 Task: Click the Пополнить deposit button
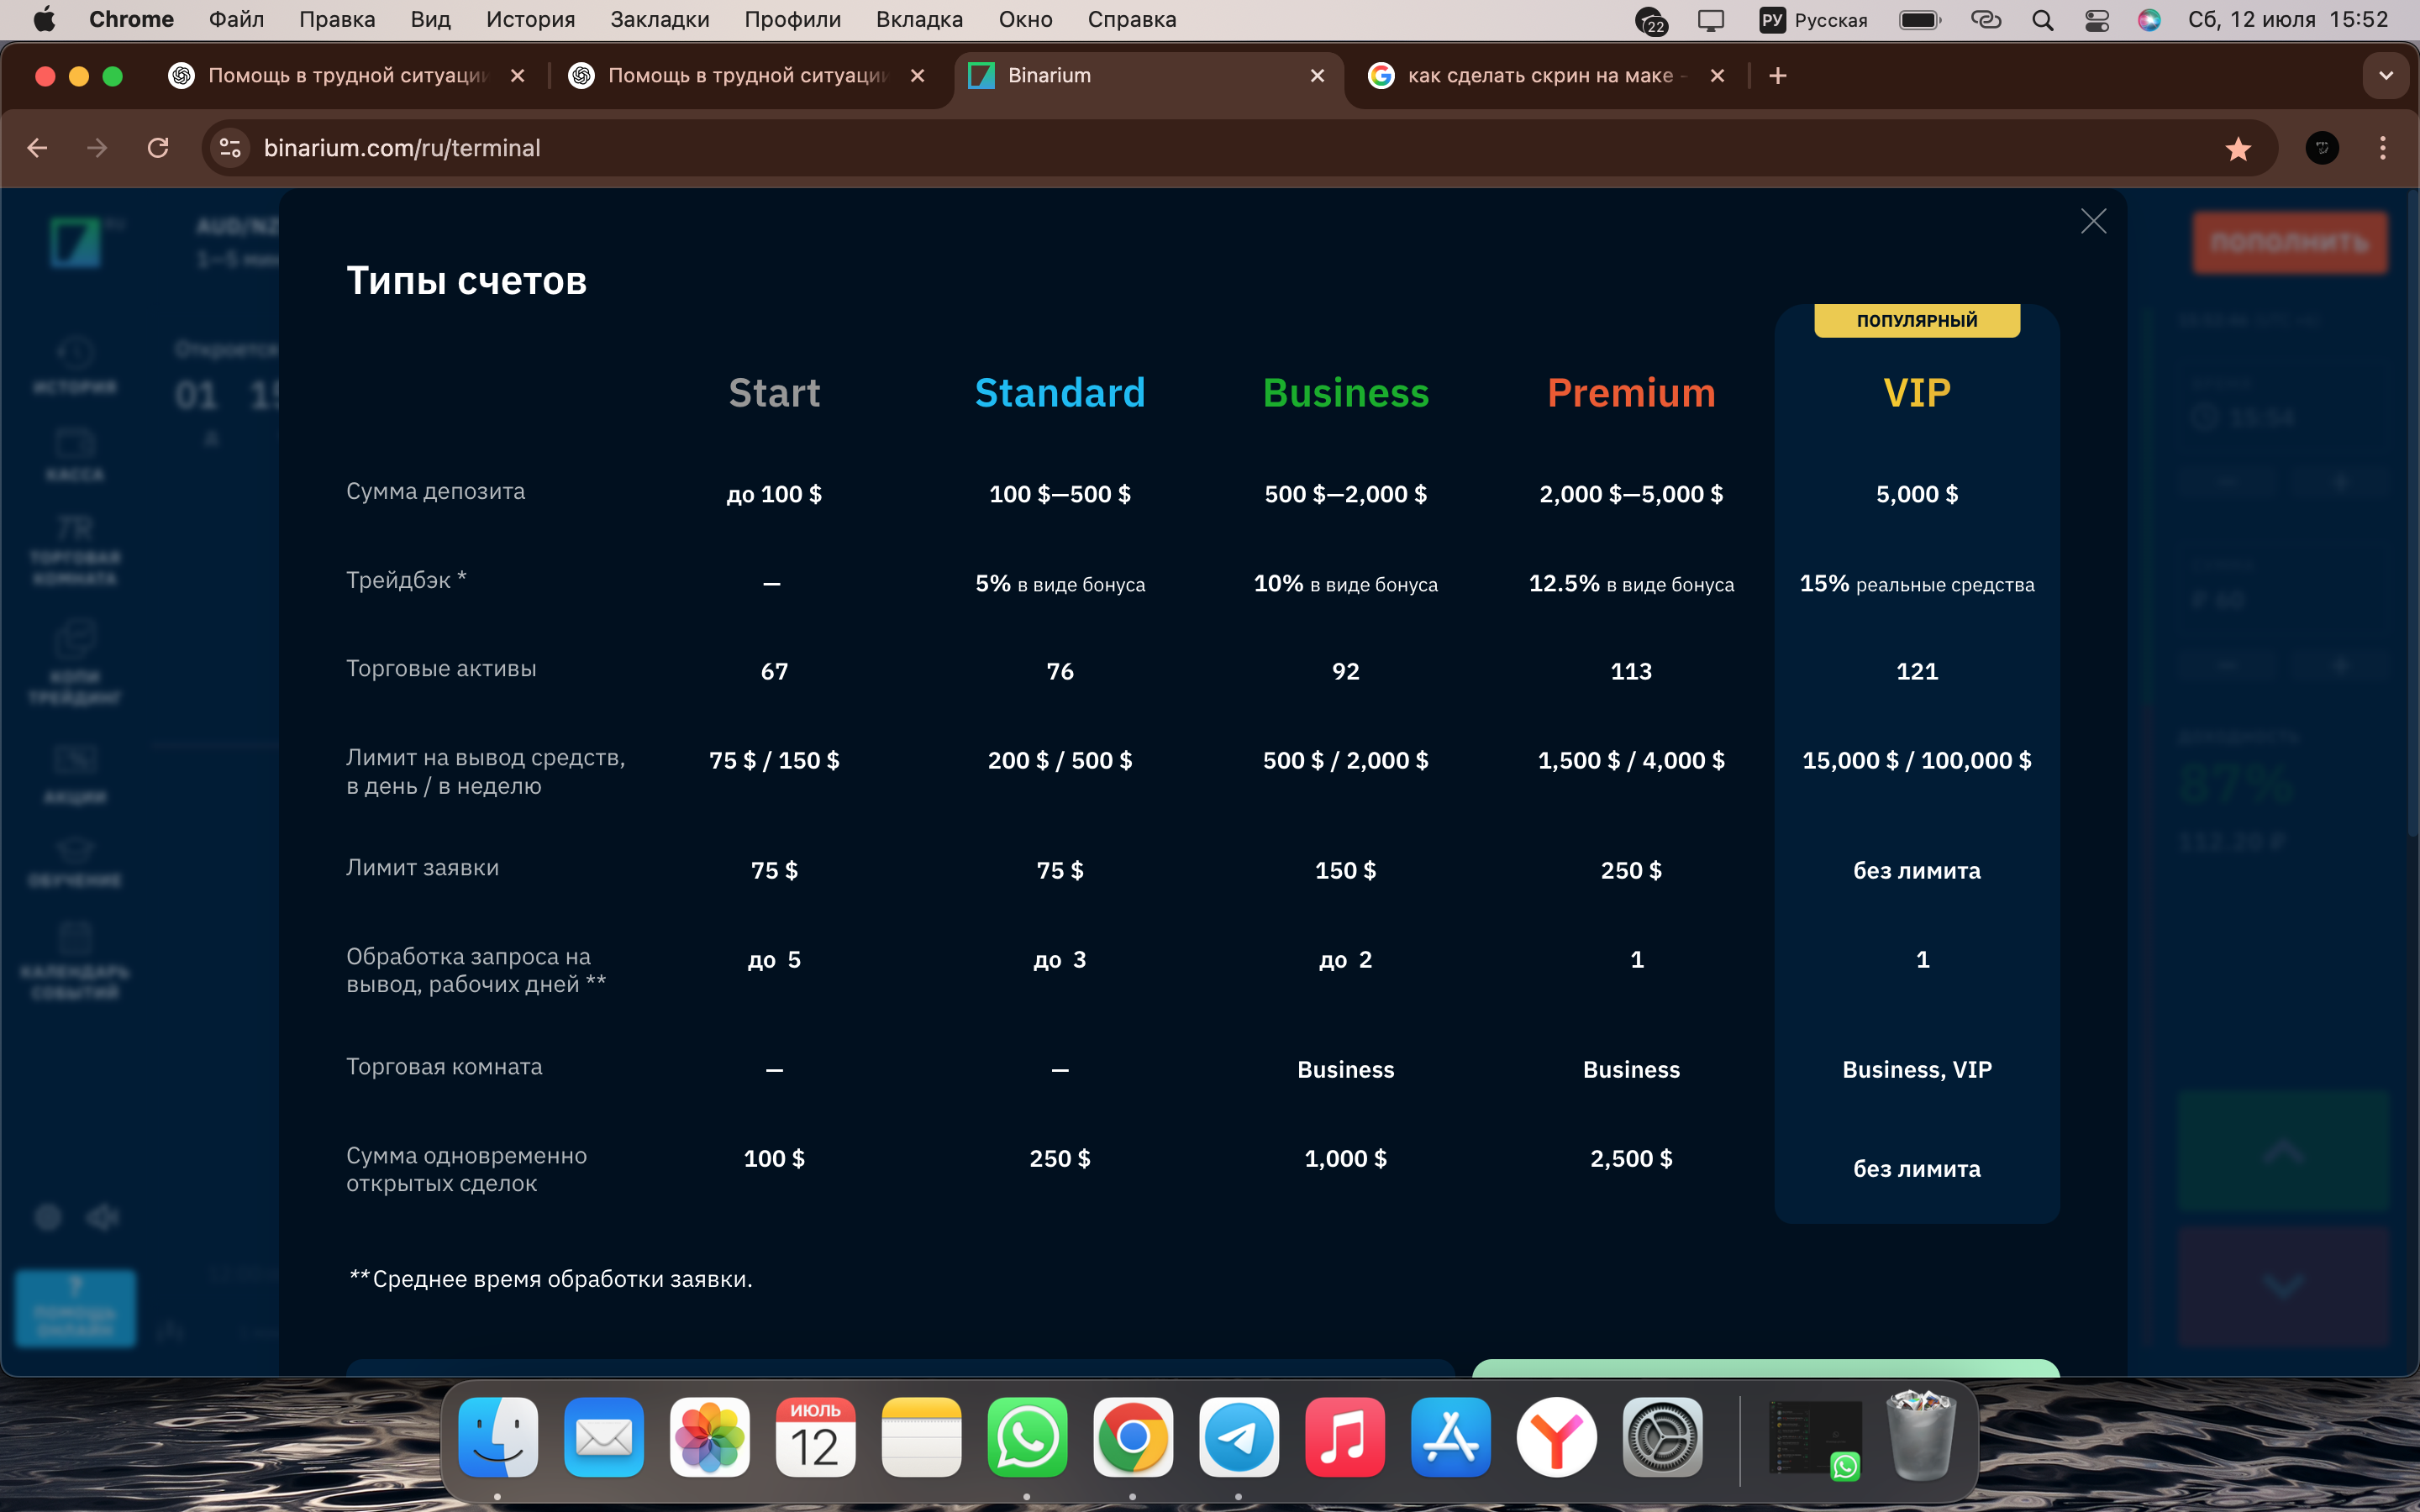coord(2289,243)
